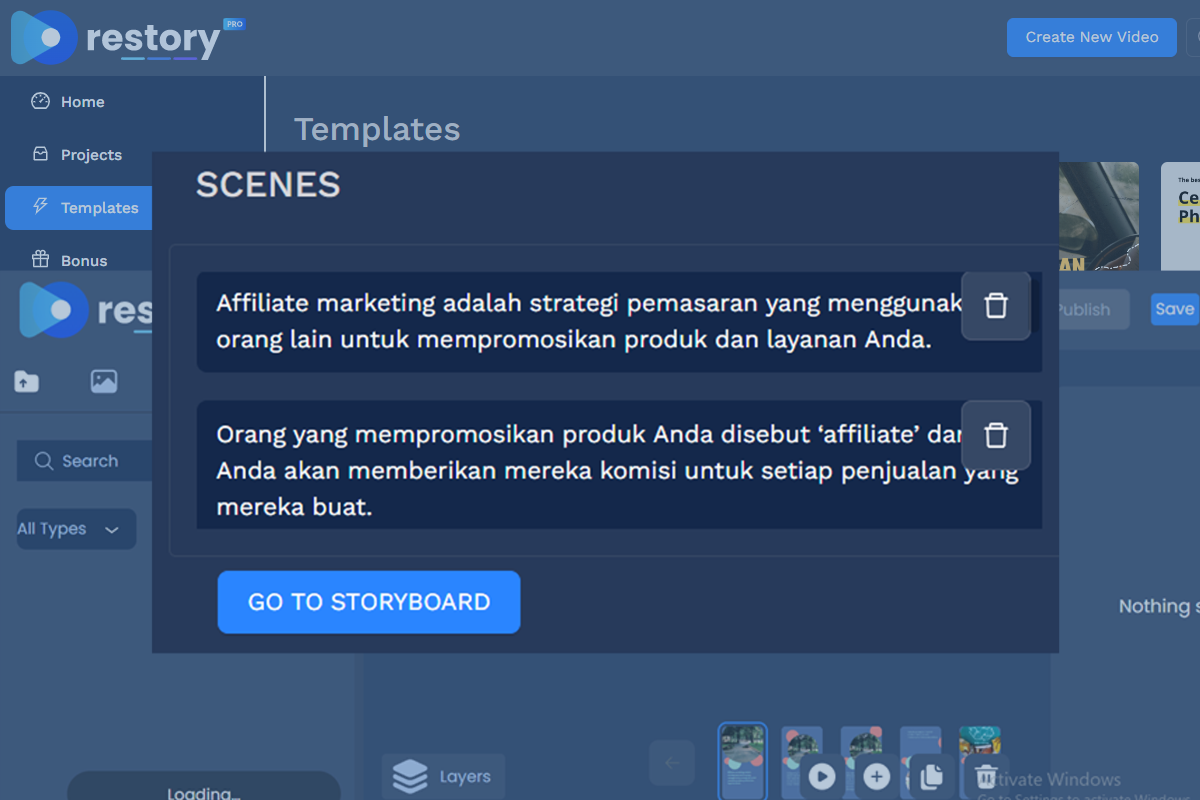
Task: Select the highlighted first scene thumbnail
Action: click(x=743, y=761)
